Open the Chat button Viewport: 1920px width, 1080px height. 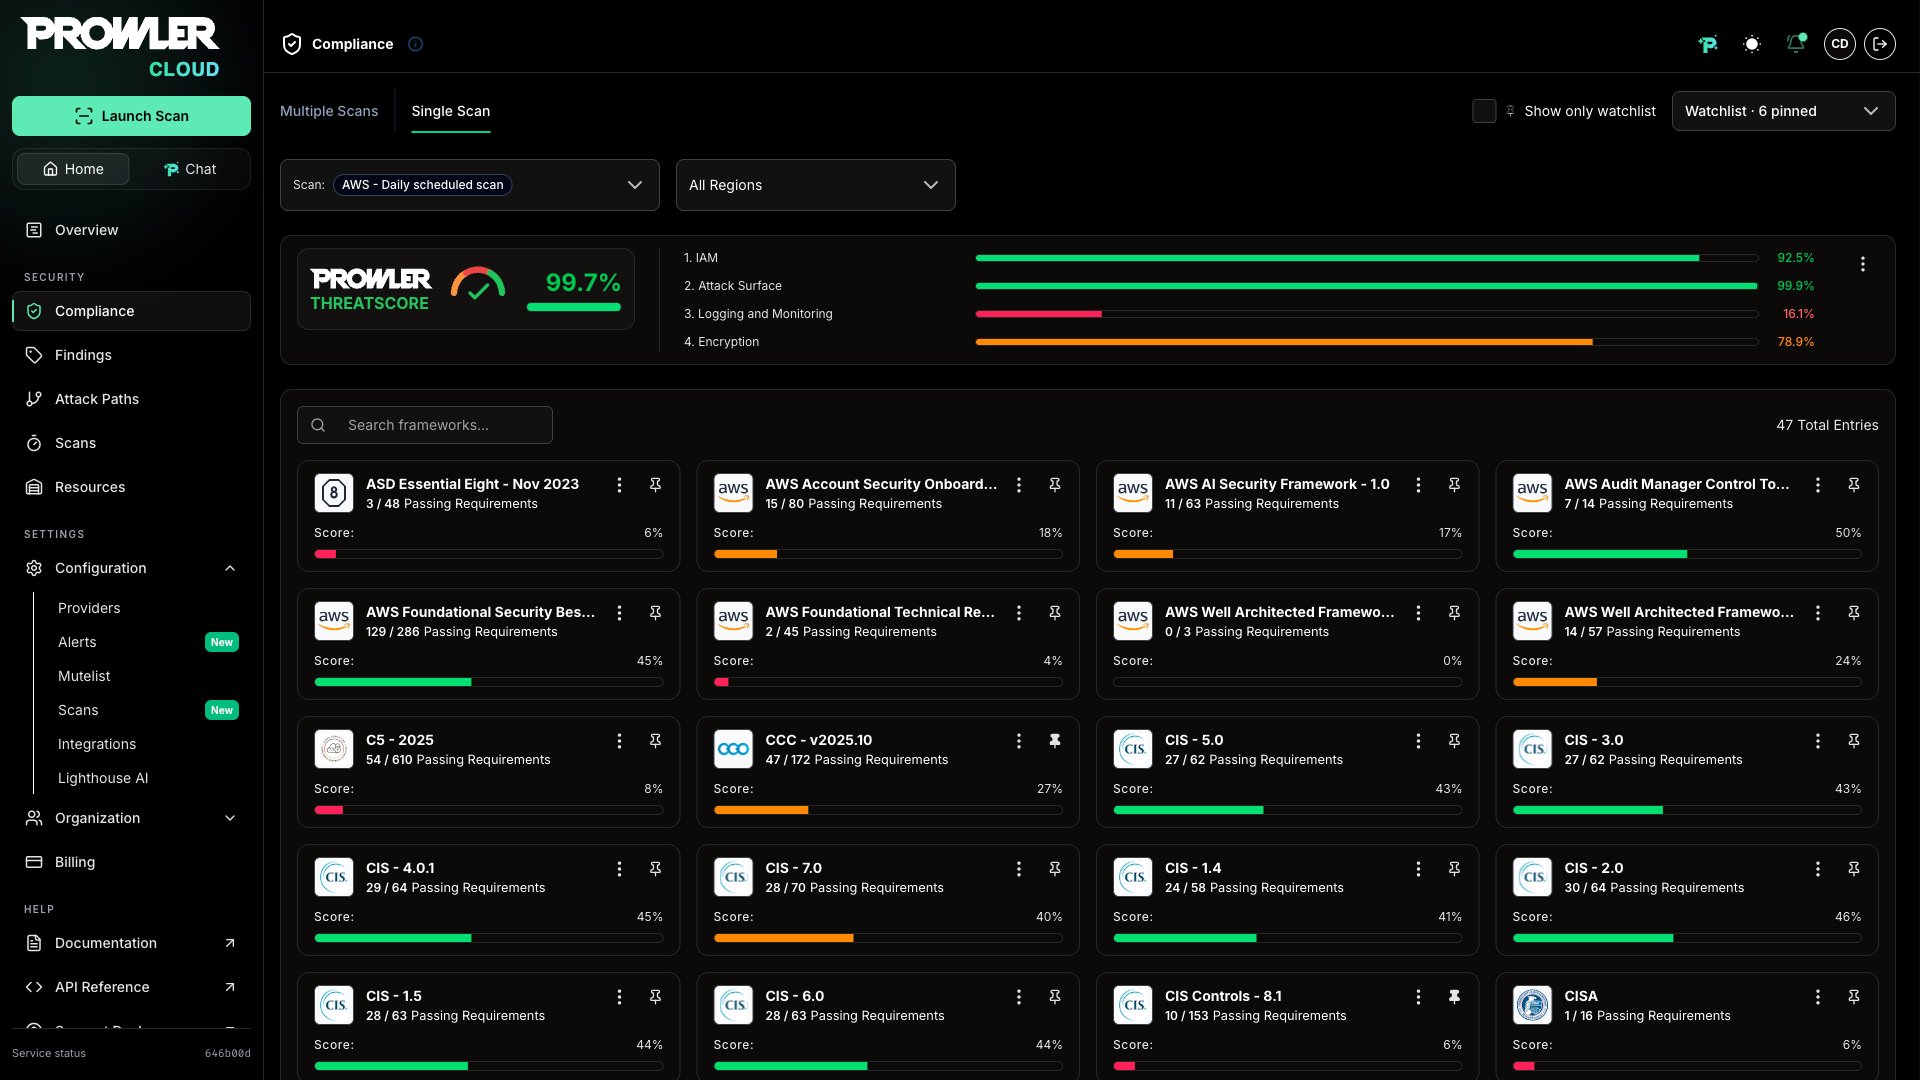click(x=190, y=169)
